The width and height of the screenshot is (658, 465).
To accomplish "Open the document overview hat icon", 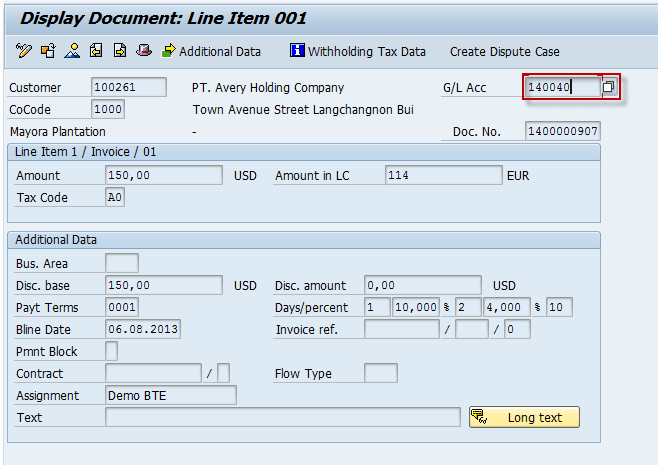I will pyautogui.click(x=144, y=51).
